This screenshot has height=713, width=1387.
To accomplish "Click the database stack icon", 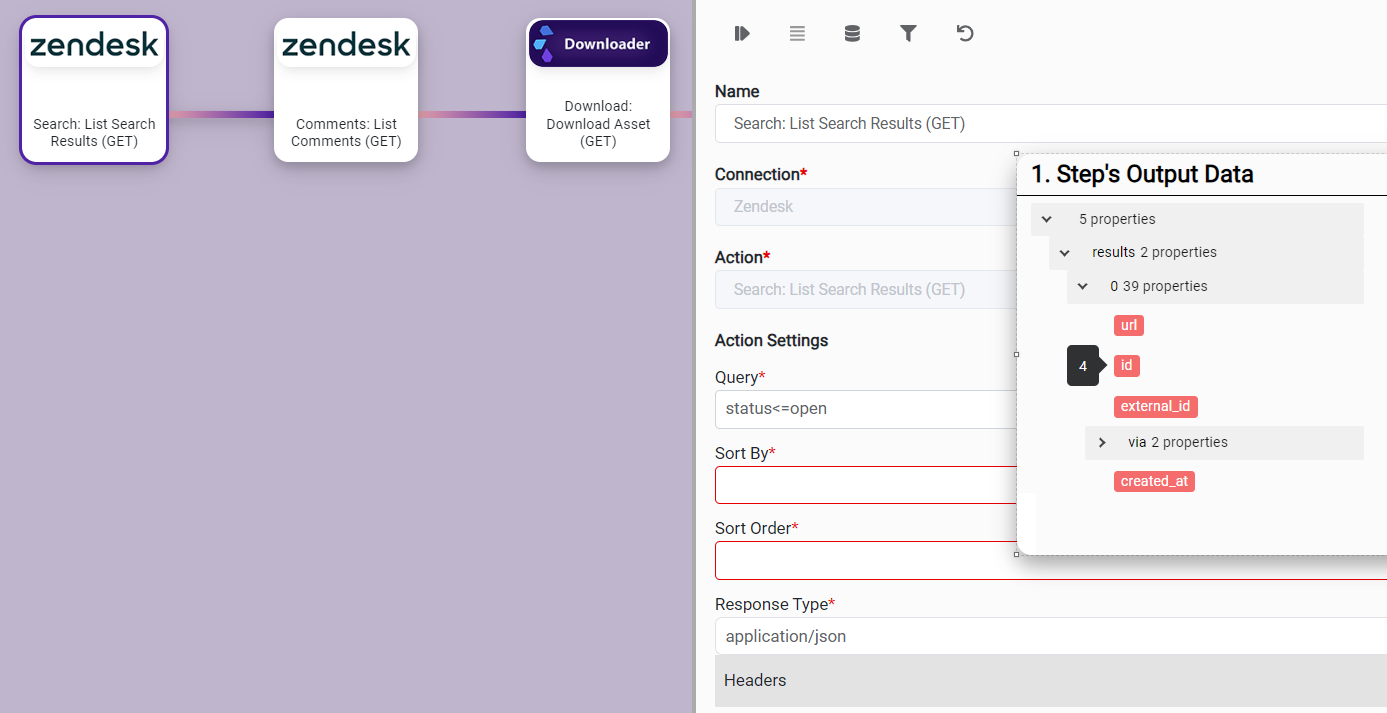I will tap(852, 34).
